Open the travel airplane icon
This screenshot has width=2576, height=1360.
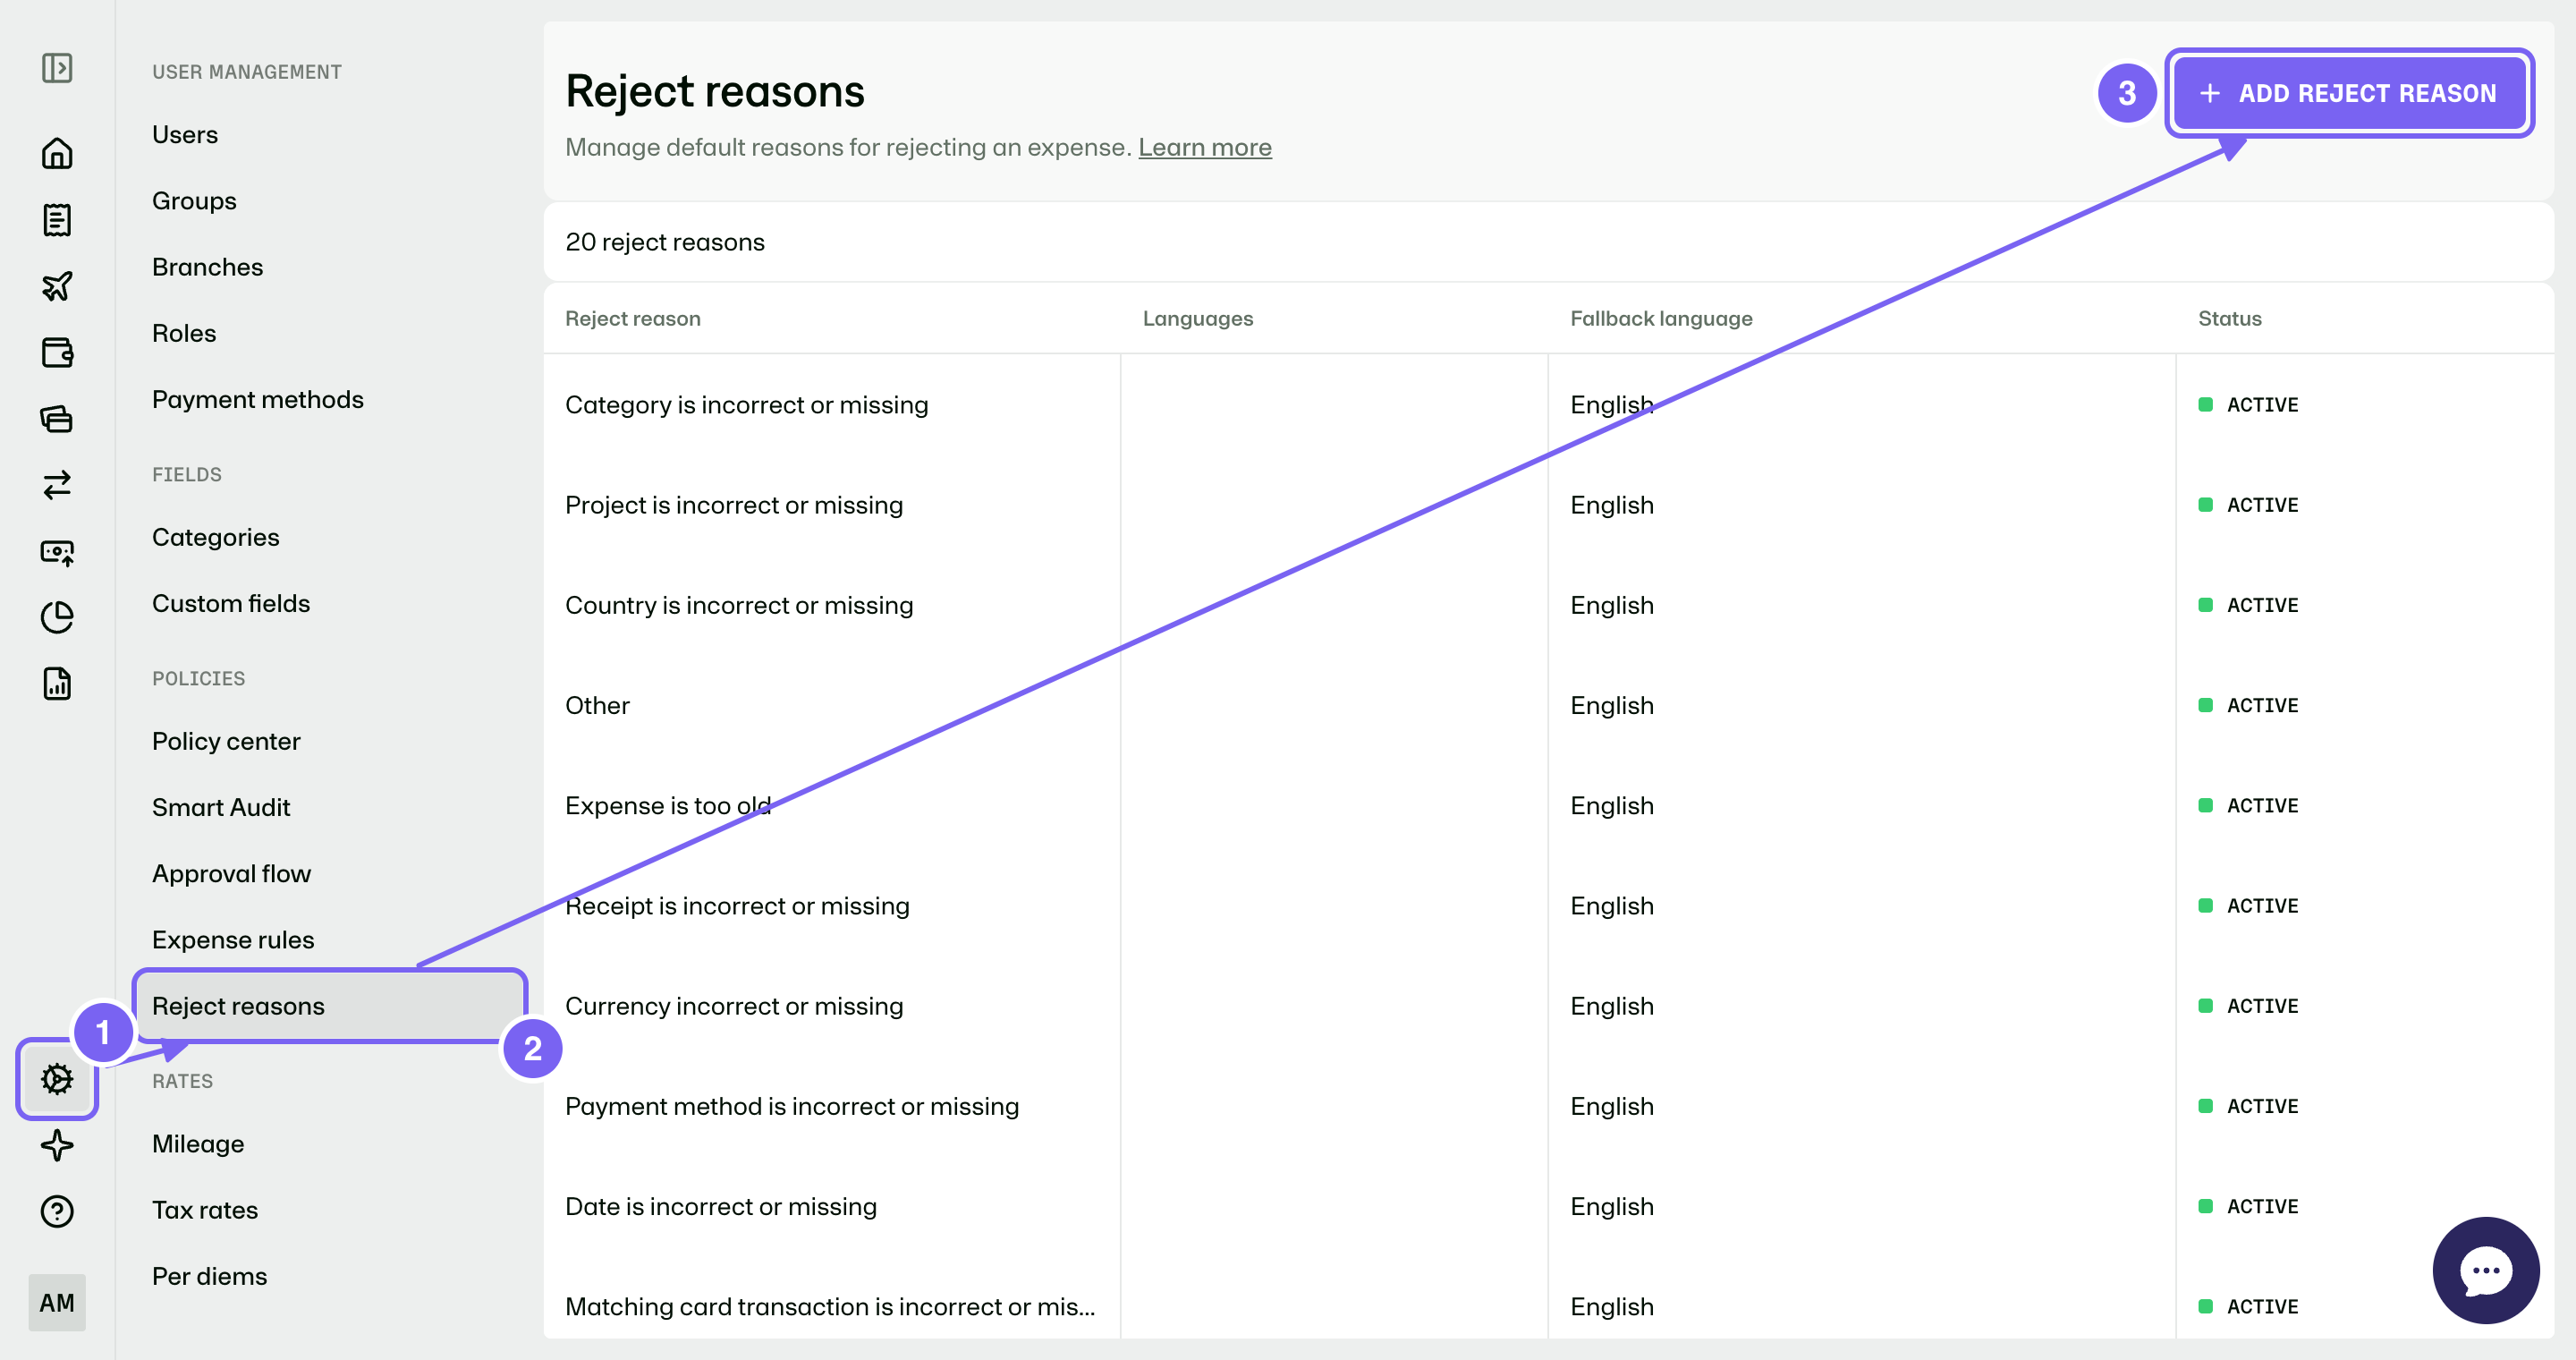point(57,286)
